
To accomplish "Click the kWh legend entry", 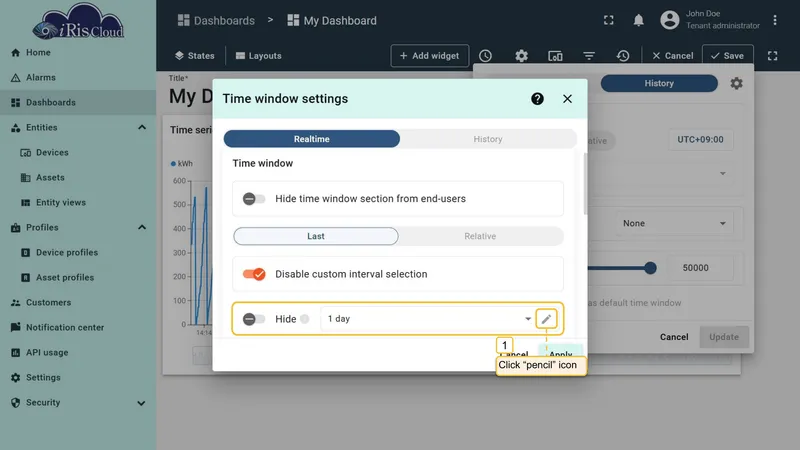I will pyautogui.click(x=182, y=164).
